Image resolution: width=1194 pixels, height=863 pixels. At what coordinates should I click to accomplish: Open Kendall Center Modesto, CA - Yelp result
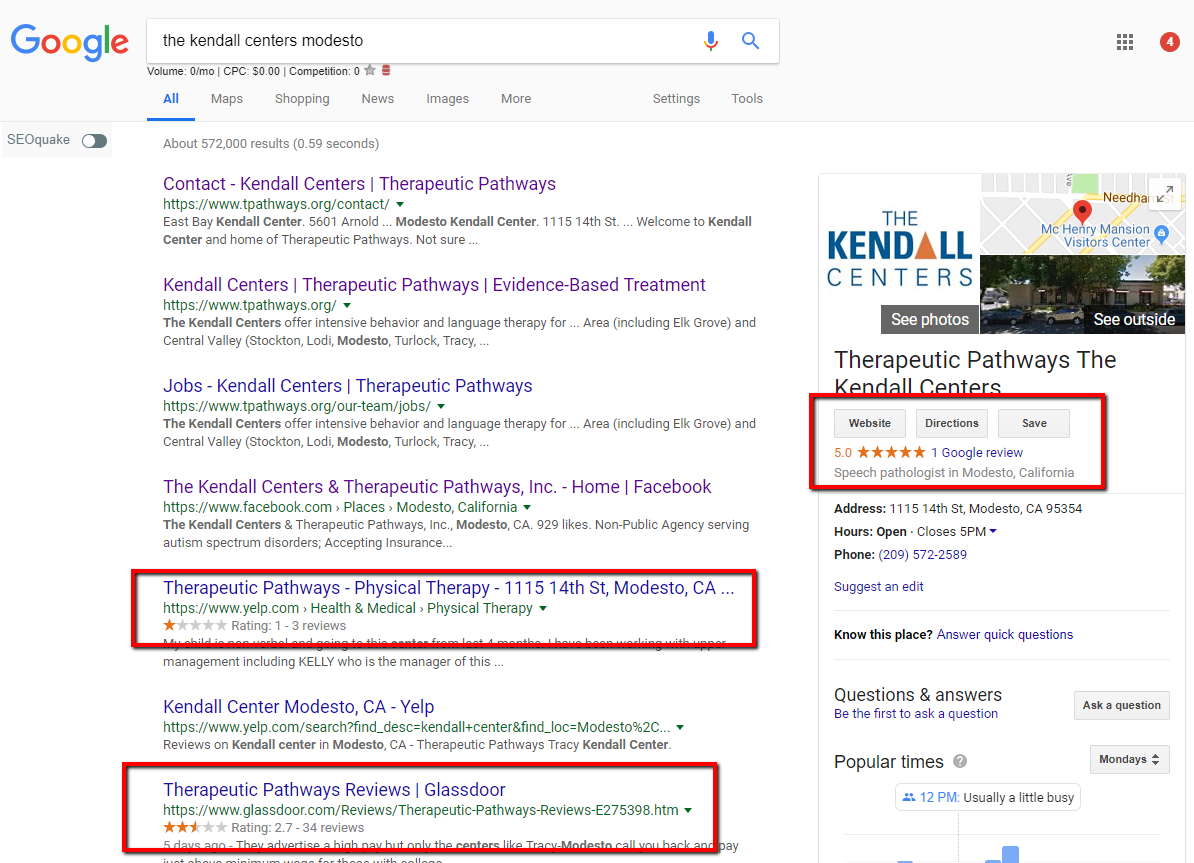[x=298, y=707]
